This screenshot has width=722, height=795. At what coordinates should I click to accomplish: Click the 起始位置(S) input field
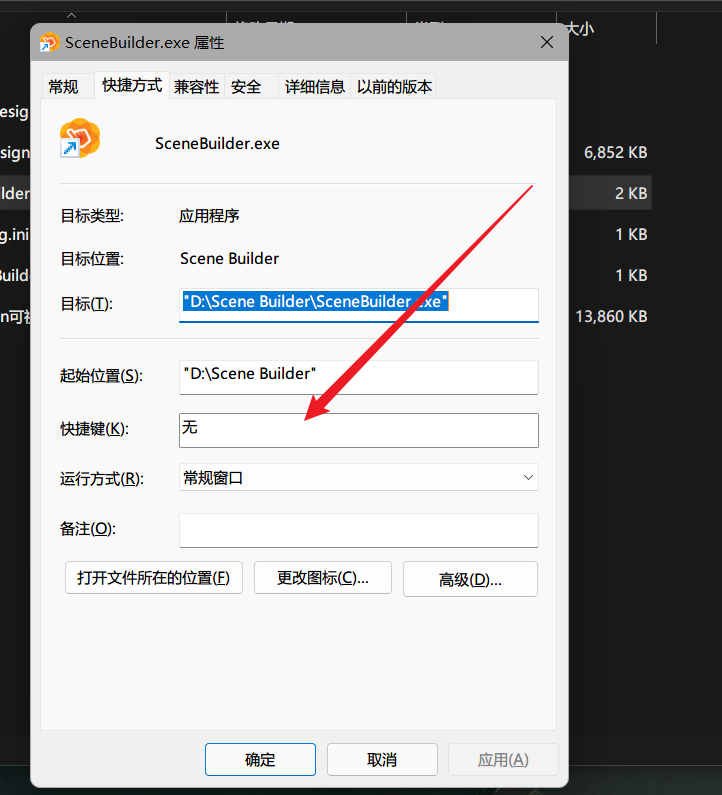click(x=358, y=377)
